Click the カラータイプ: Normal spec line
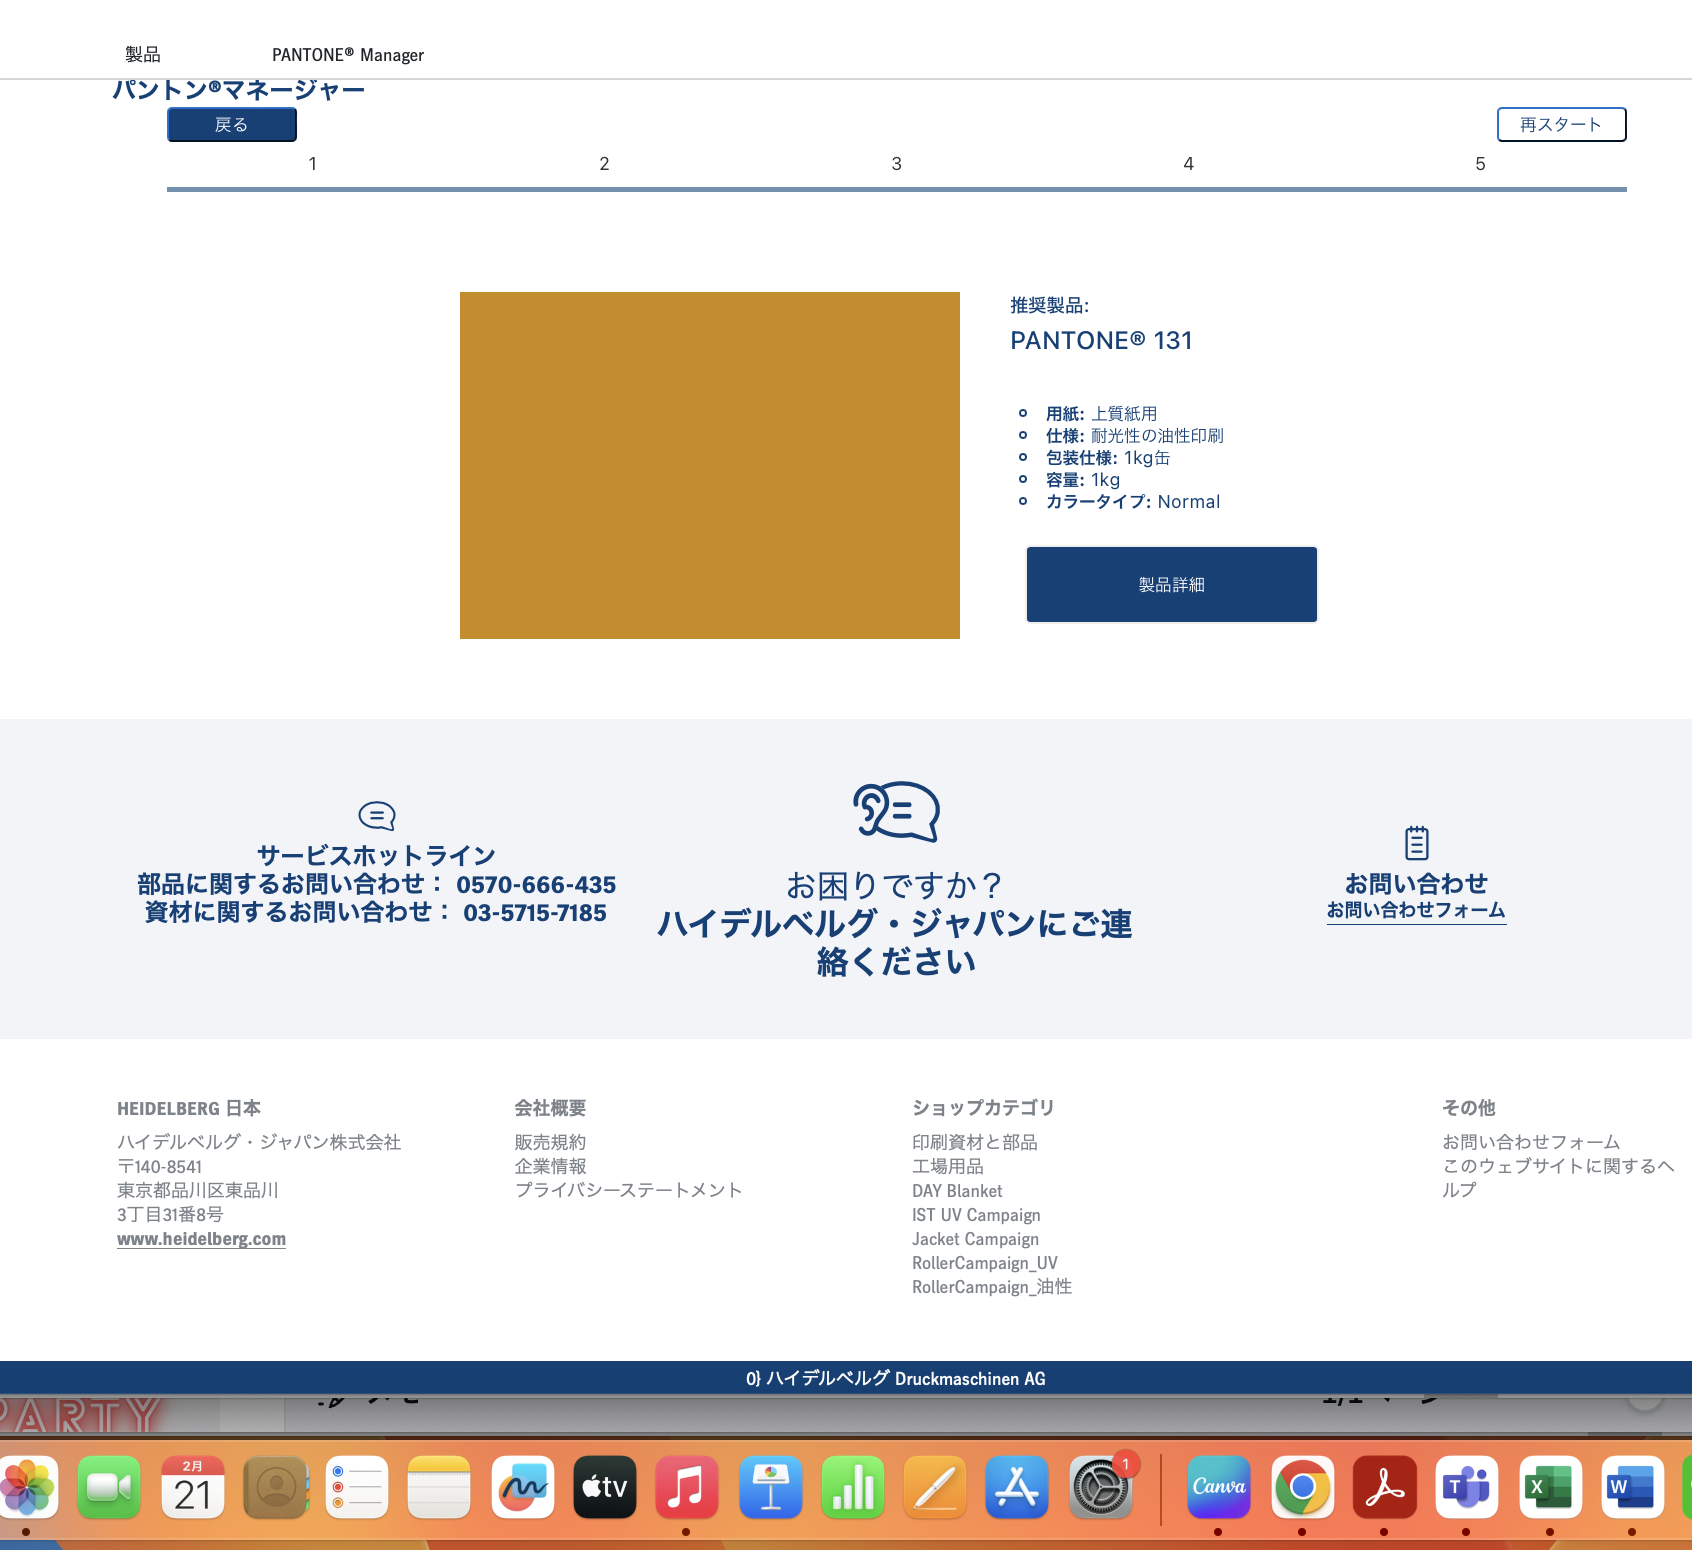Viewport: 1692px width, 1550px height. coord(1132,502)
